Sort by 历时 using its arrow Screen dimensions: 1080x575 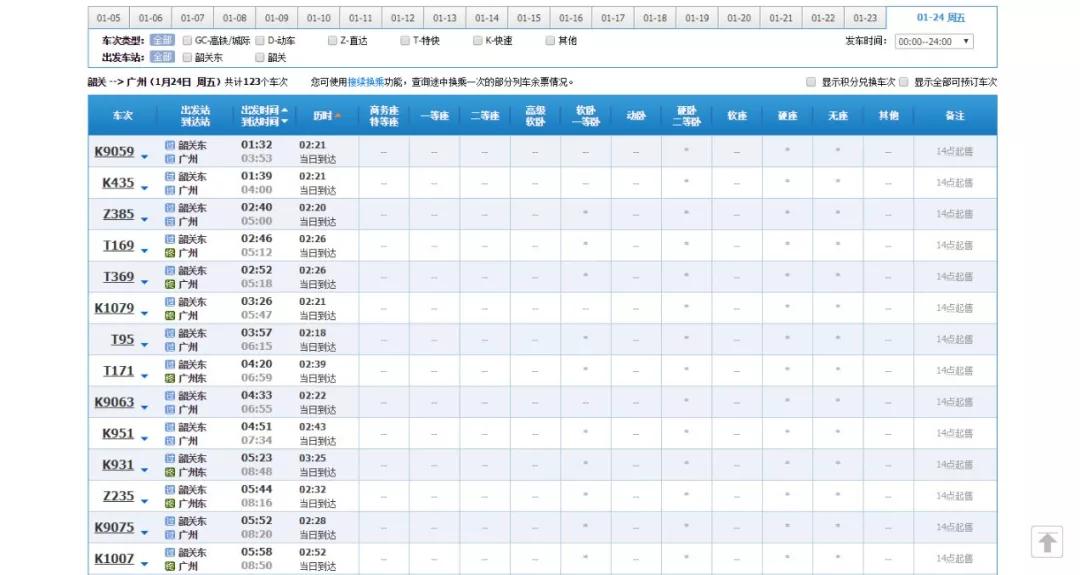coord(338,116)
